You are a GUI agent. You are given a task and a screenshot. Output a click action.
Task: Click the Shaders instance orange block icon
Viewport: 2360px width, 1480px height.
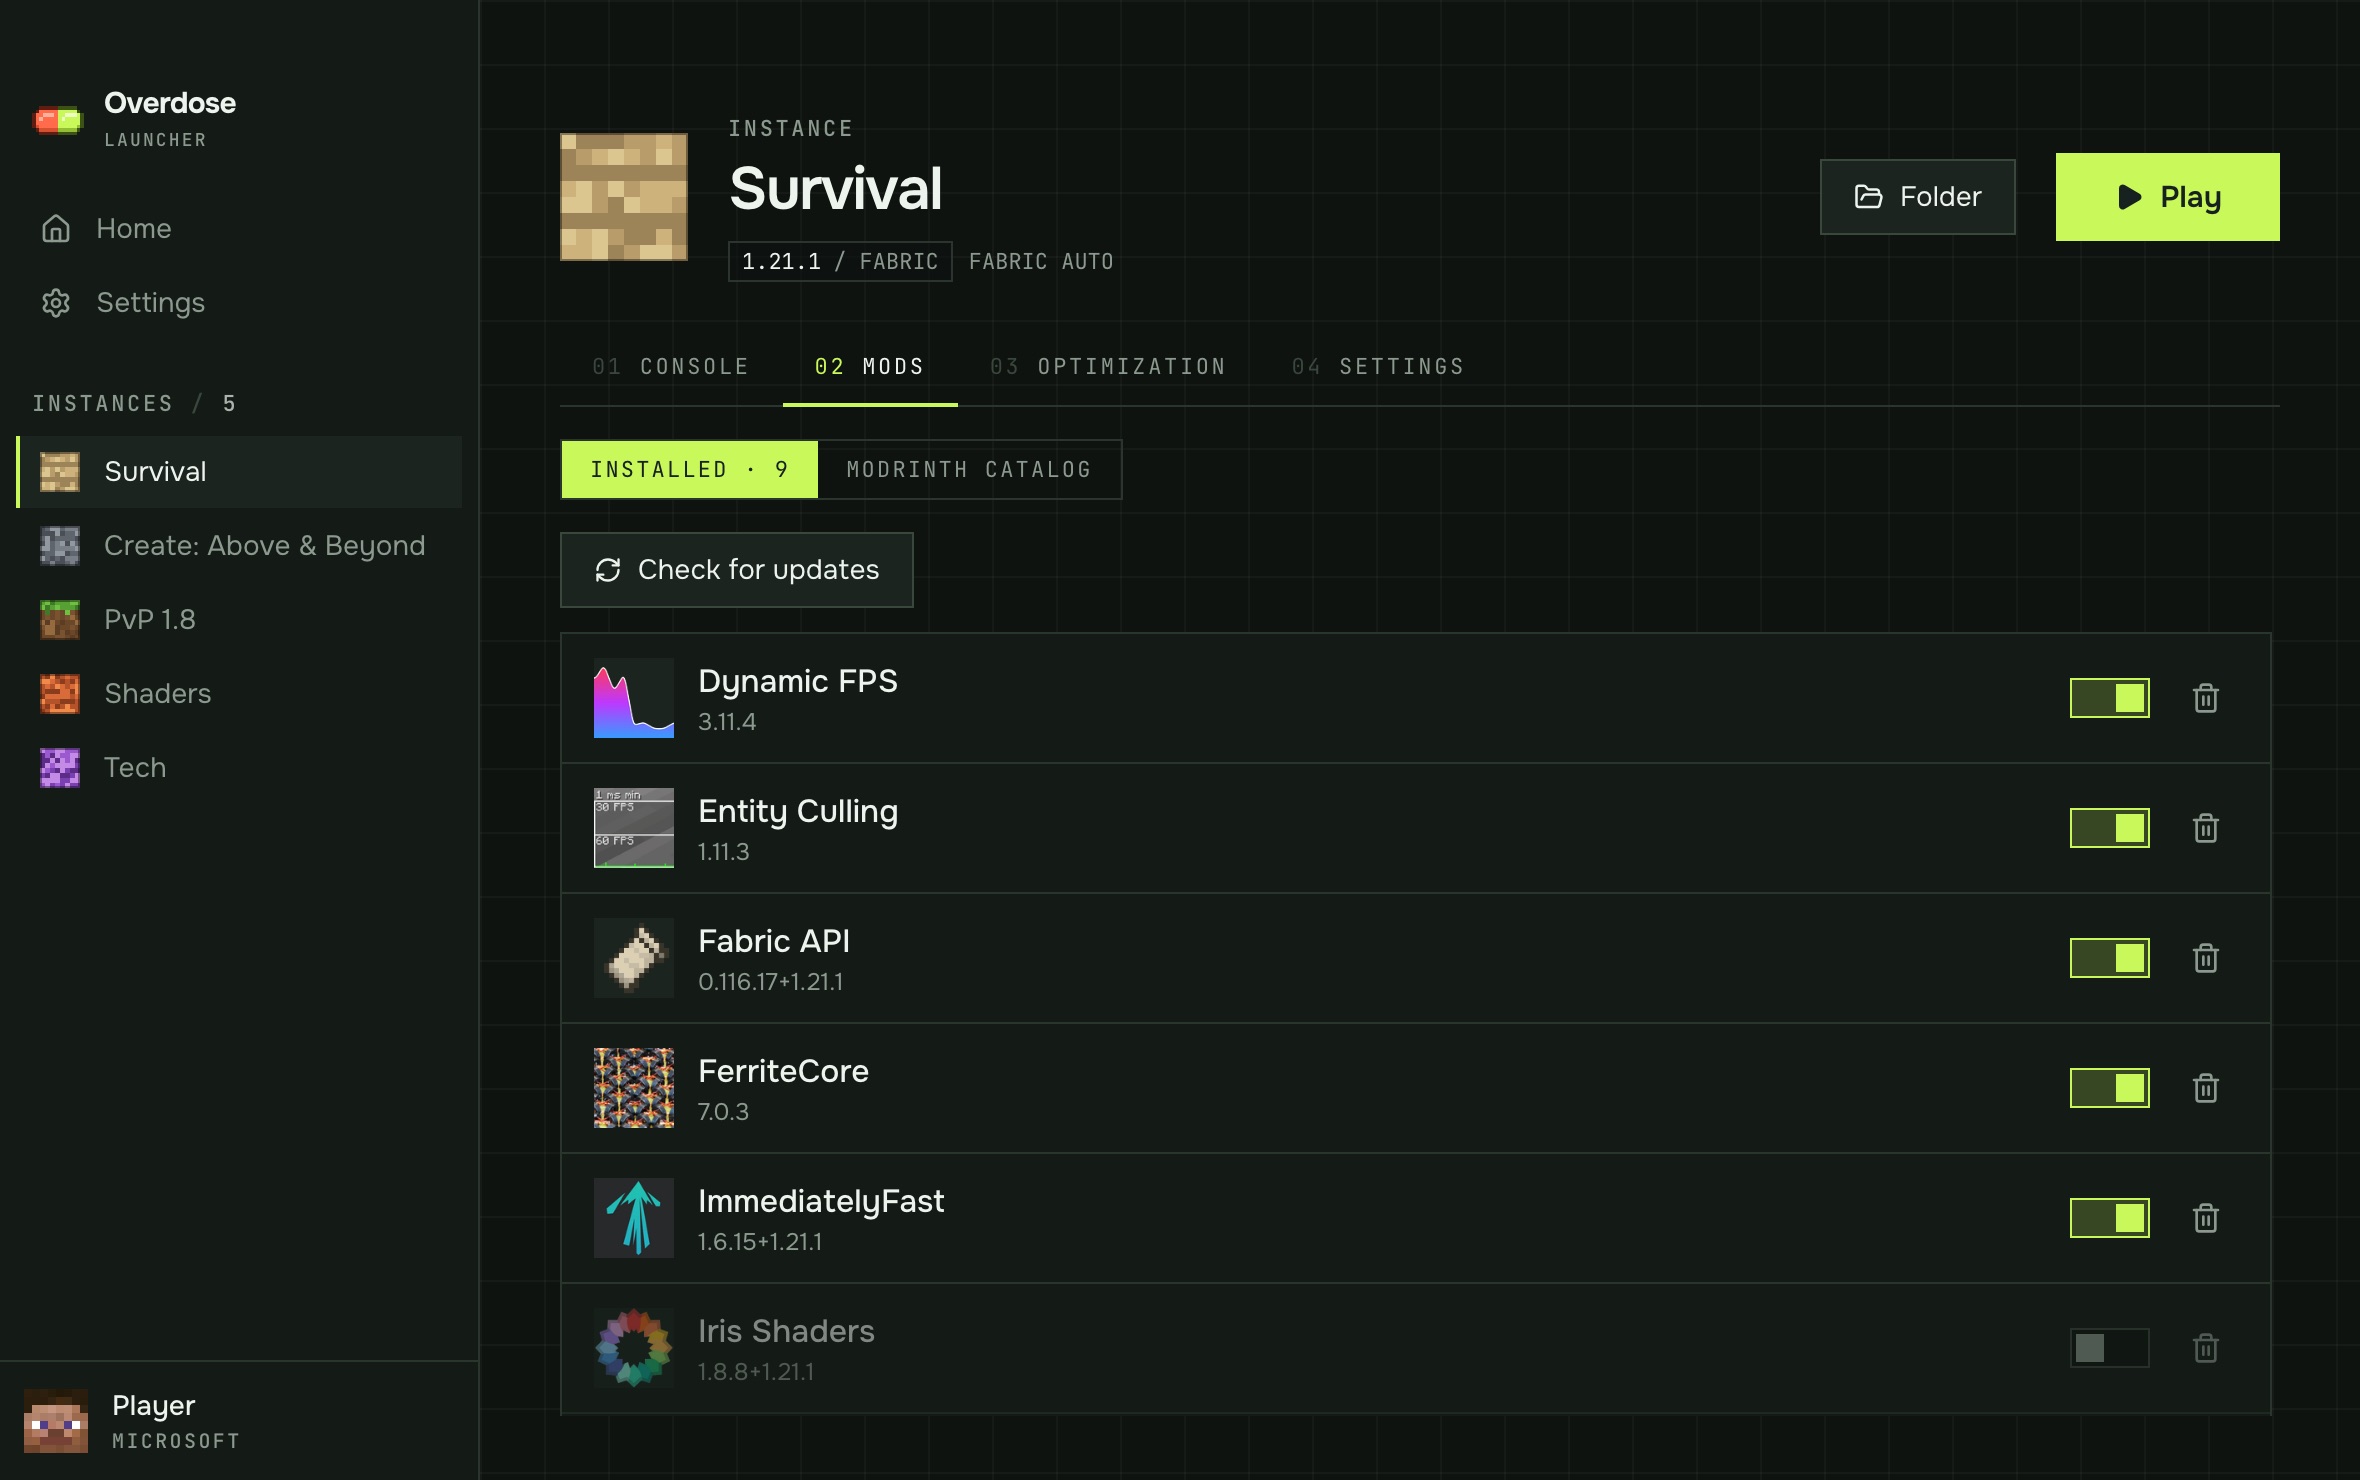[60, 694]
